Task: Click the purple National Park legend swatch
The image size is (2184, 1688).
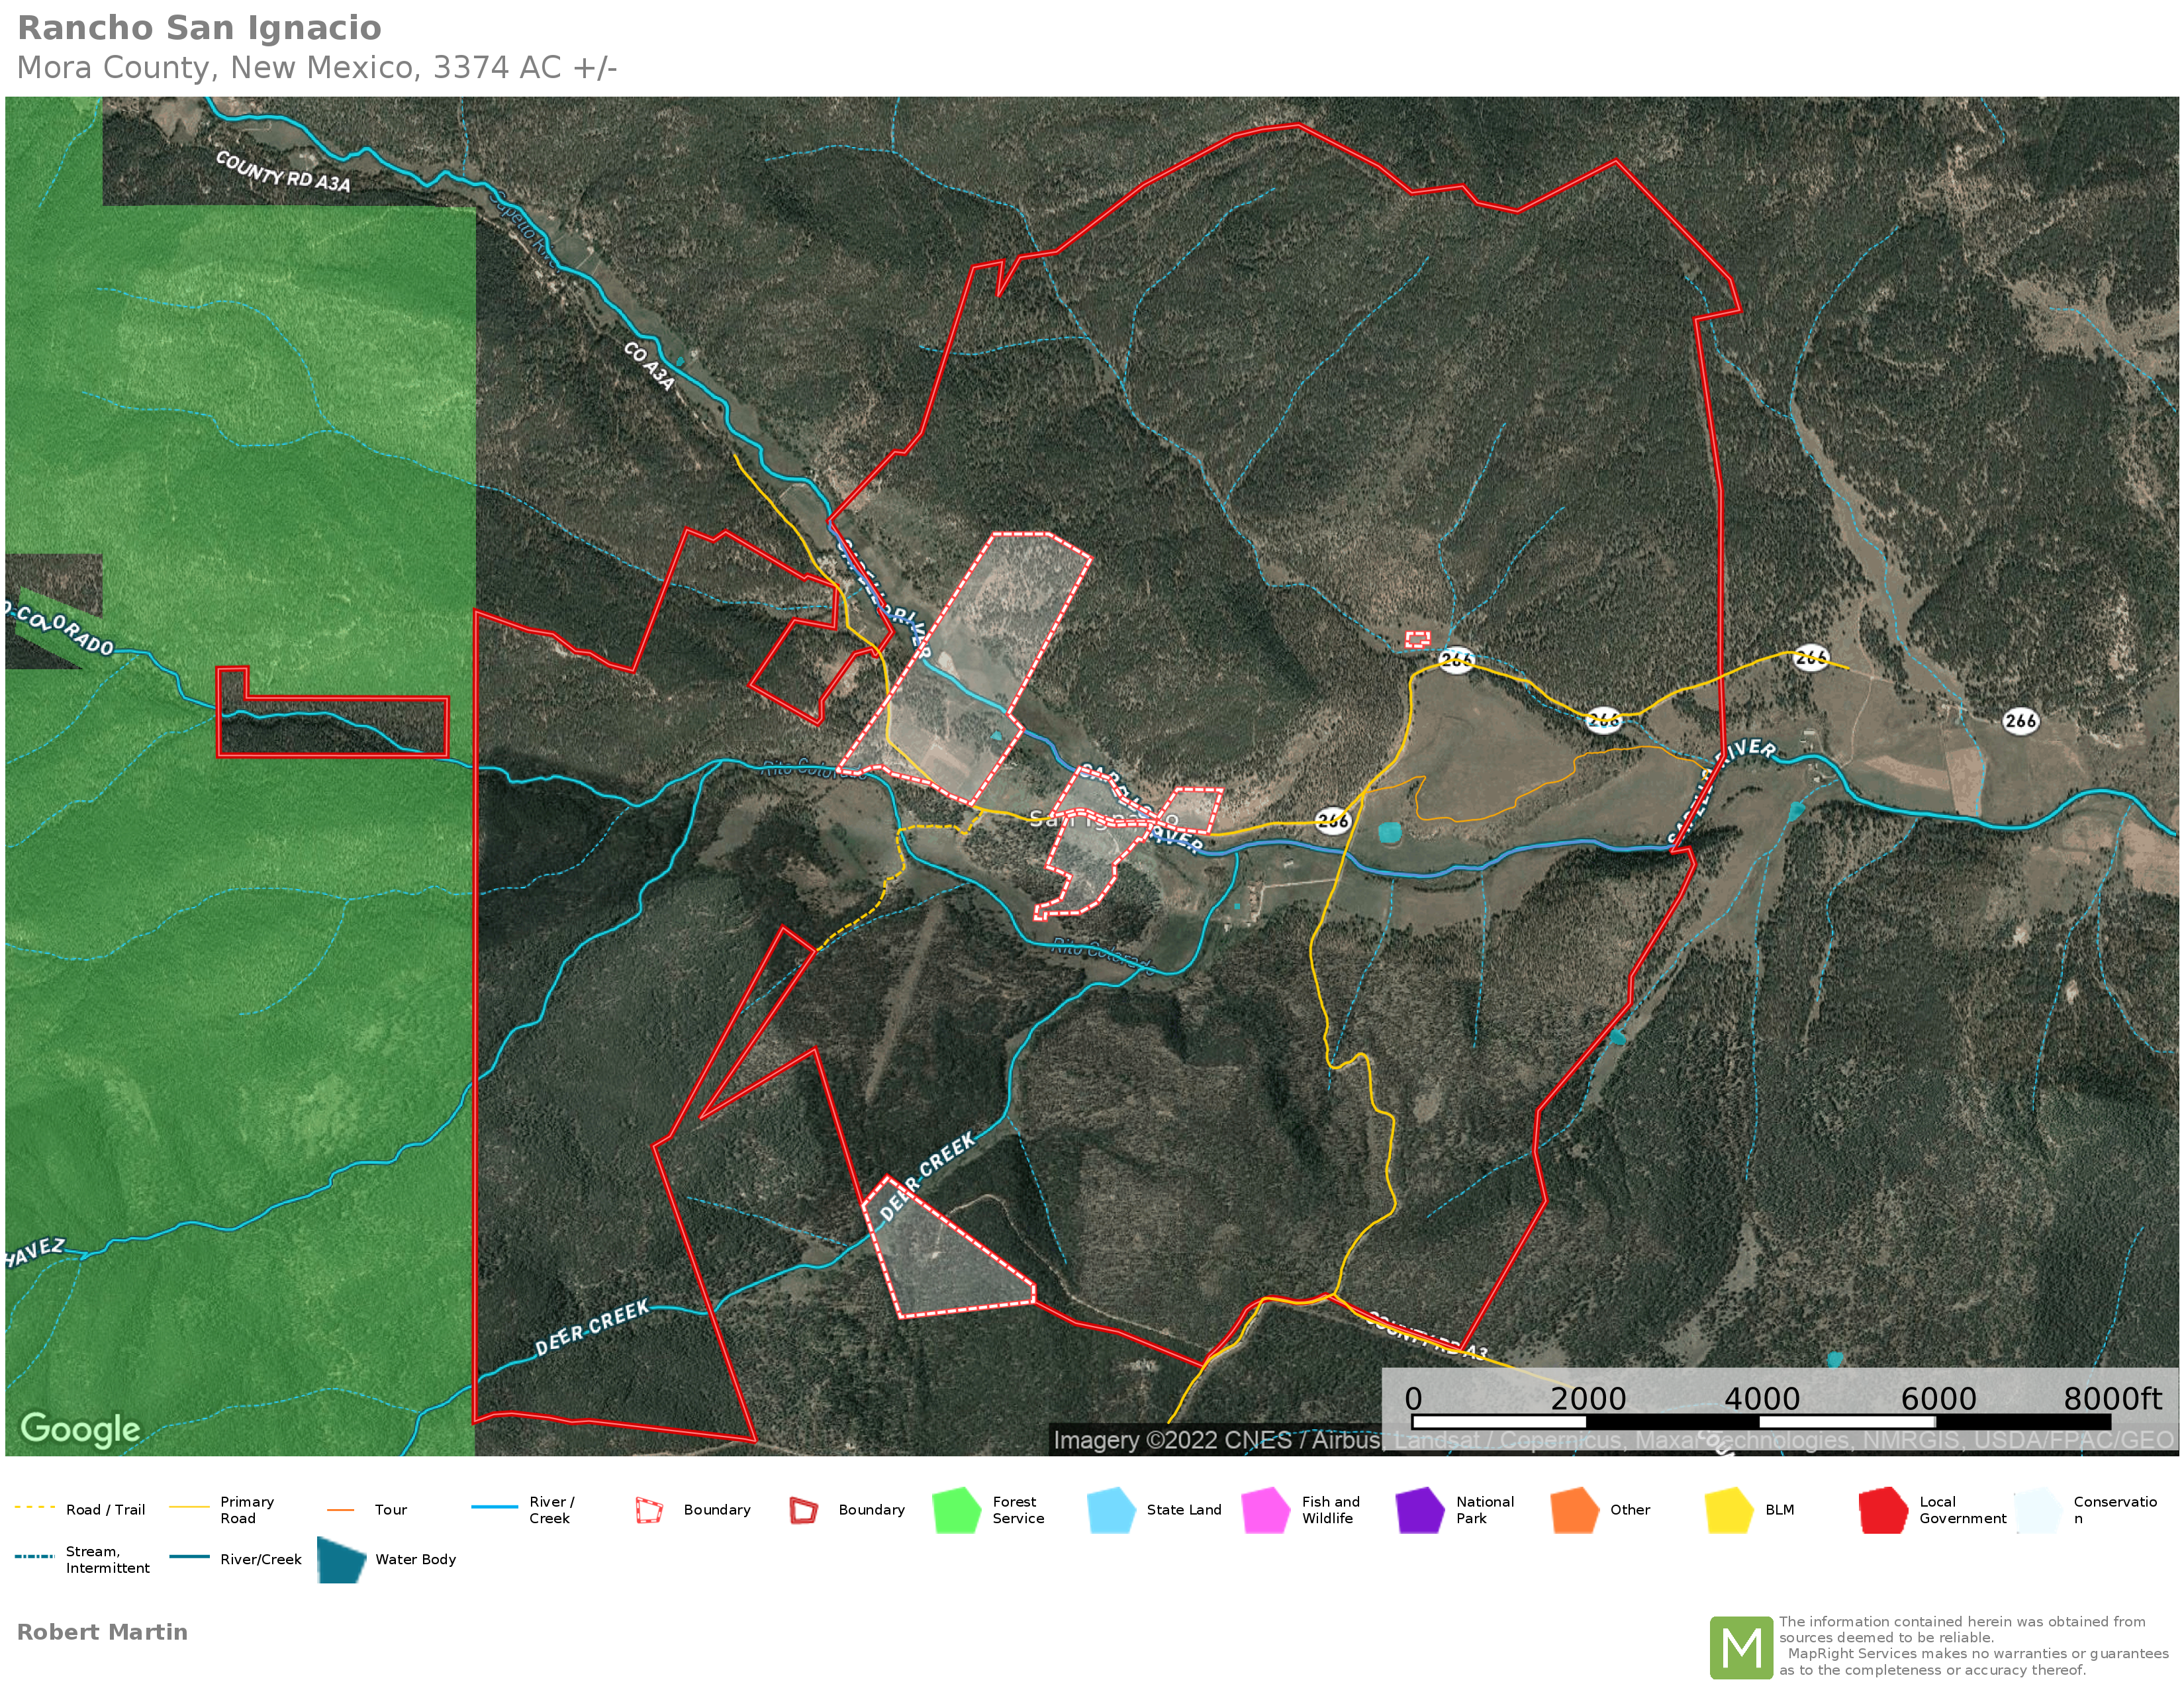Action: (1419, 1510)
